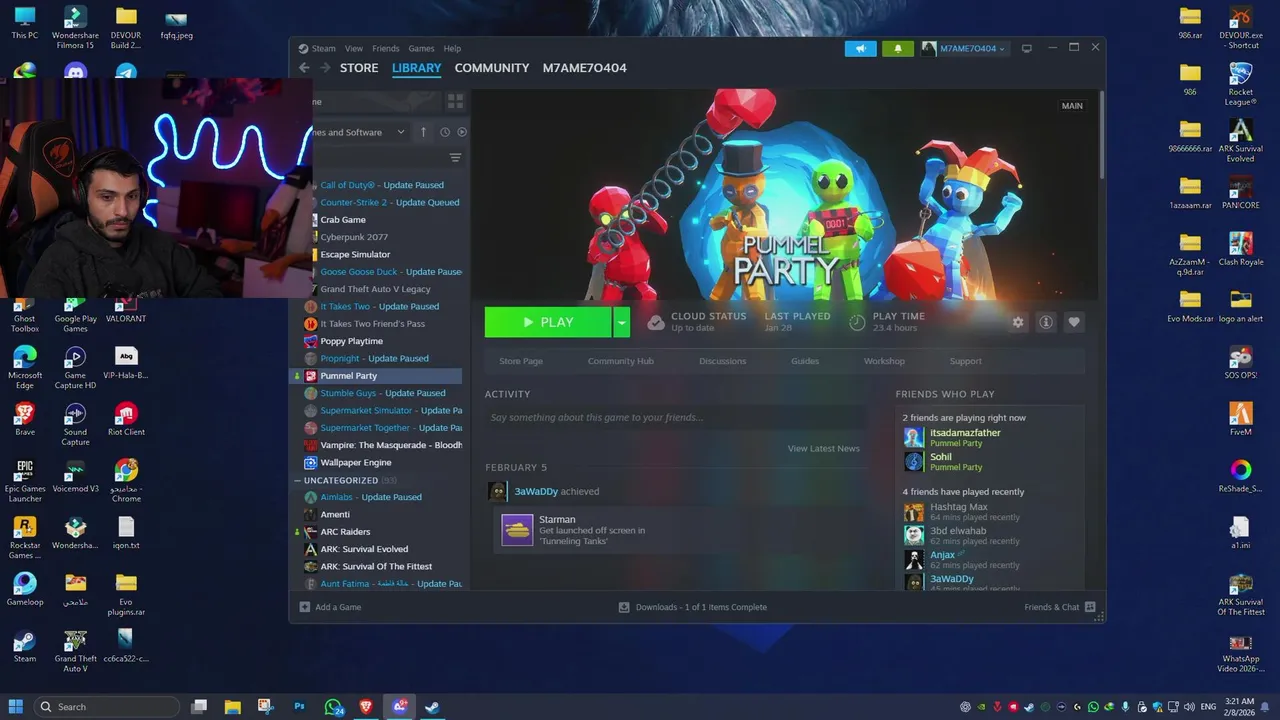Toggle the recent activity clock filter
Viewport: 1280px width, 720px height.
pyautogui.click(x=445, y=132)
